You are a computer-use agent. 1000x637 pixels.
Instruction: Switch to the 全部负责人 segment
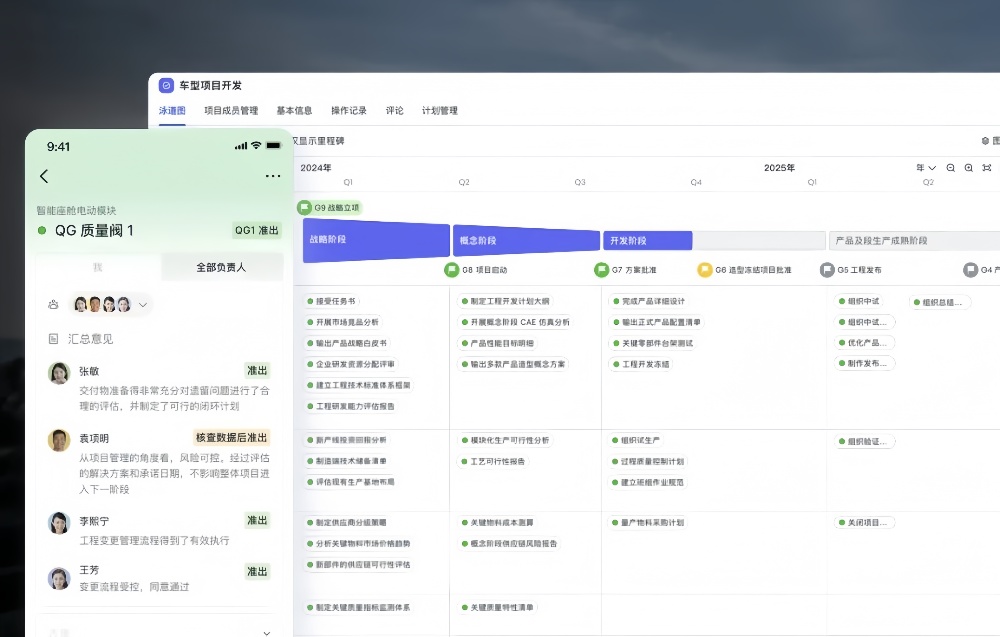click(221, 267)
